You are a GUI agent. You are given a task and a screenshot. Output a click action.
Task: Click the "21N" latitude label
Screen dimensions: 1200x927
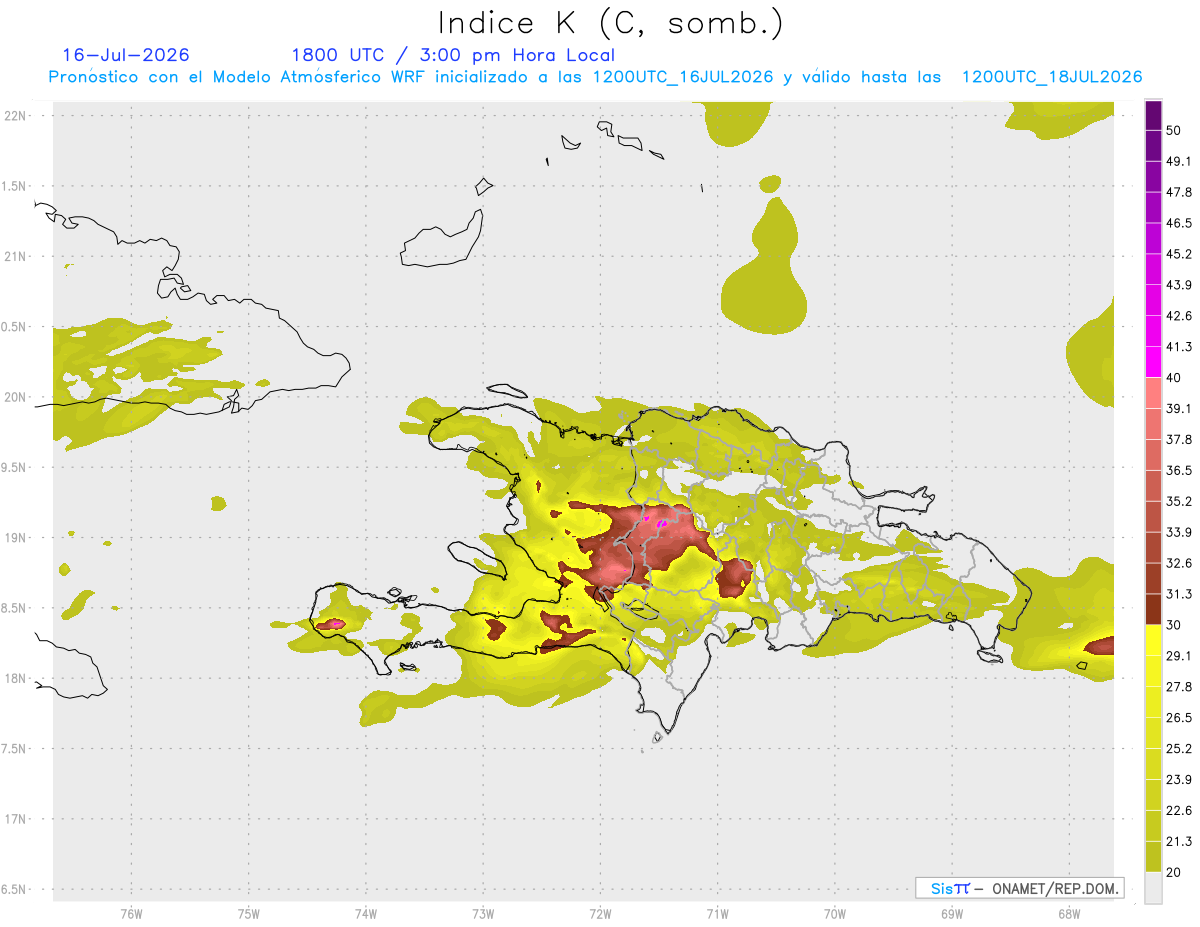pyautogui.click(x=17, y=257)
